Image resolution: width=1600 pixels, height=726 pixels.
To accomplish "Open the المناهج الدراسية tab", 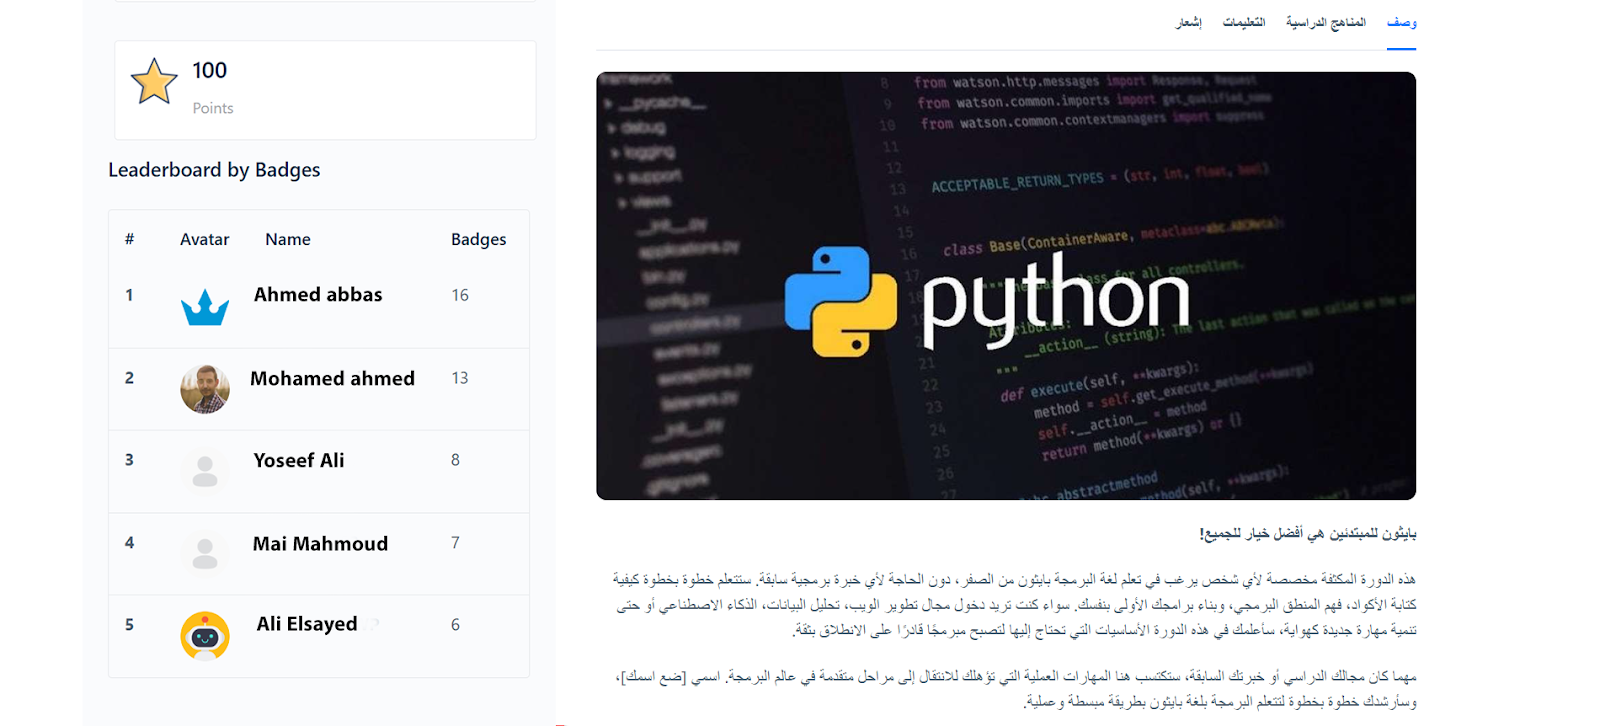I will pos(1326,22).
